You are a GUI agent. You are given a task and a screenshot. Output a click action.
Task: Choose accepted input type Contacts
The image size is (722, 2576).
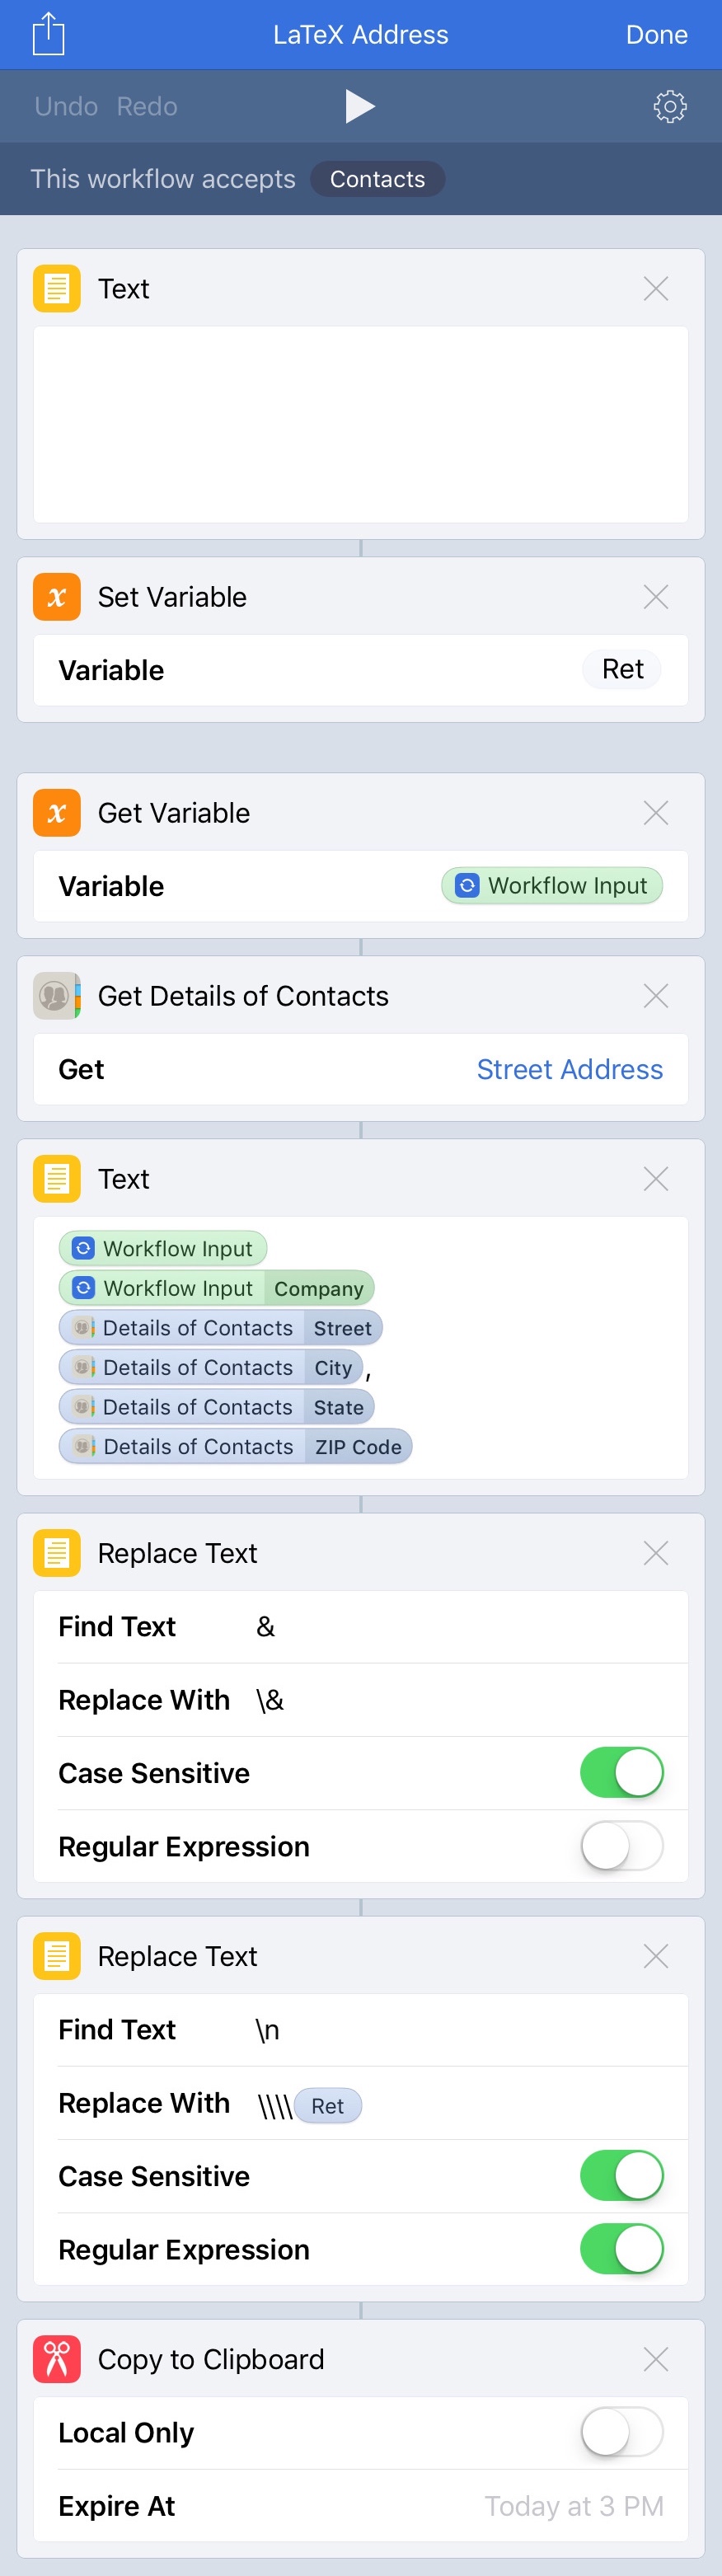pos(377,179)
